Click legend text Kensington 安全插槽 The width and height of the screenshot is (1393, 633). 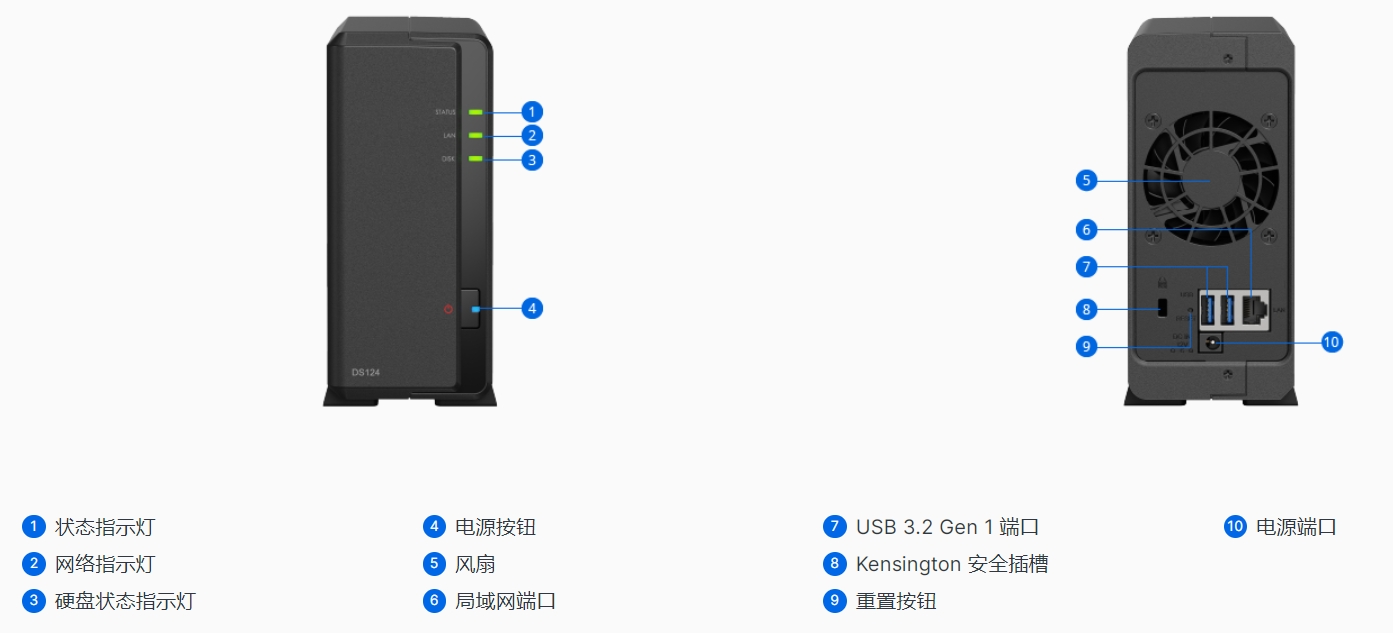[x=952, y=564]
